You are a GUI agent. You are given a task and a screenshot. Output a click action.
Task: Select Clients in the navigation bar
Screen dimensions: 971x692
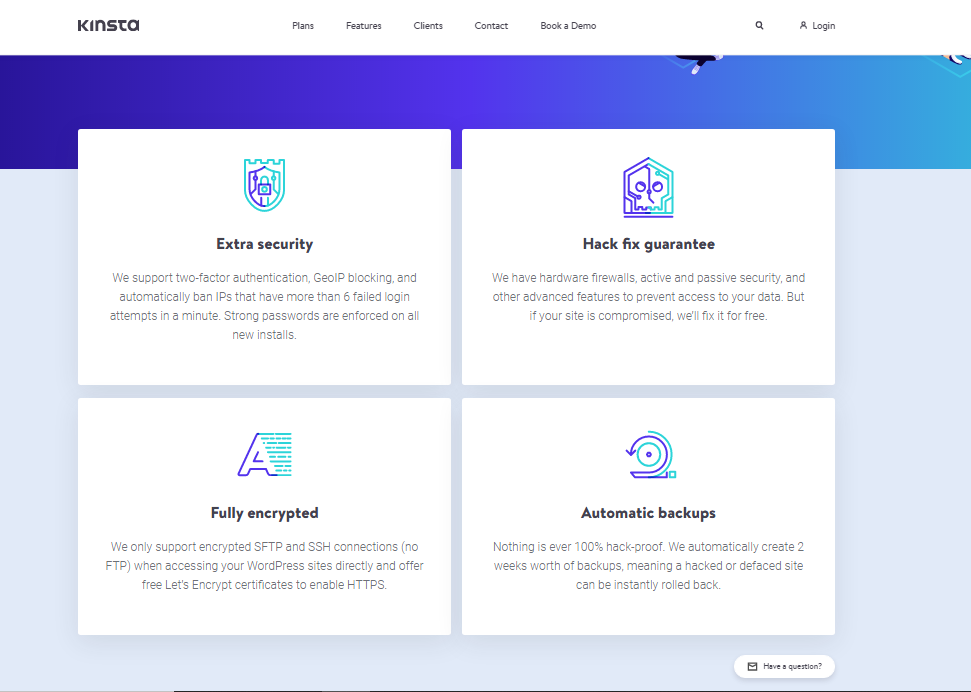click(428, 26)
